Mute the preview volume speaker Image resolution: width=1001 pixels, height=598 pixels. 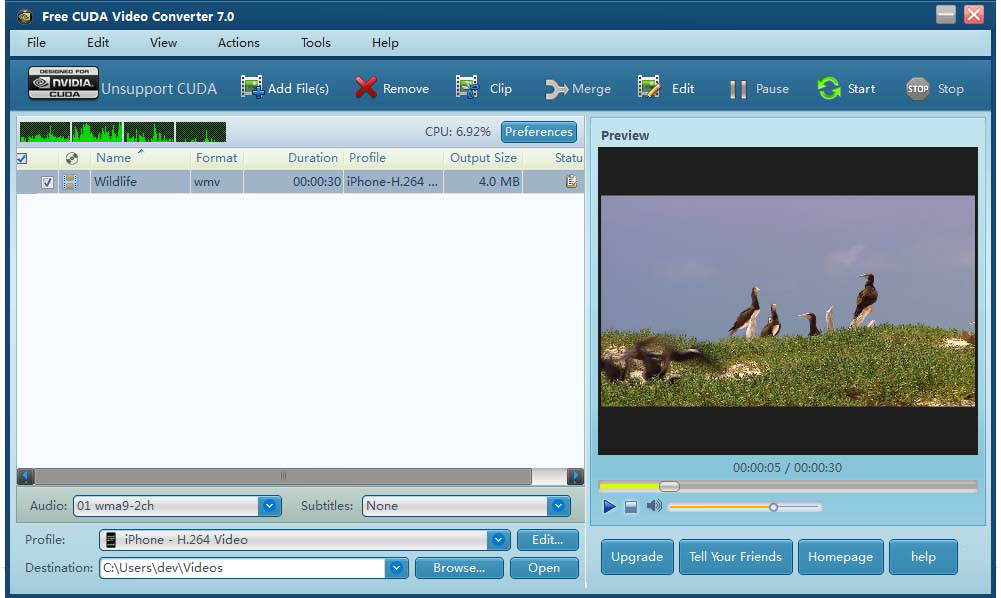click(654, 506)
